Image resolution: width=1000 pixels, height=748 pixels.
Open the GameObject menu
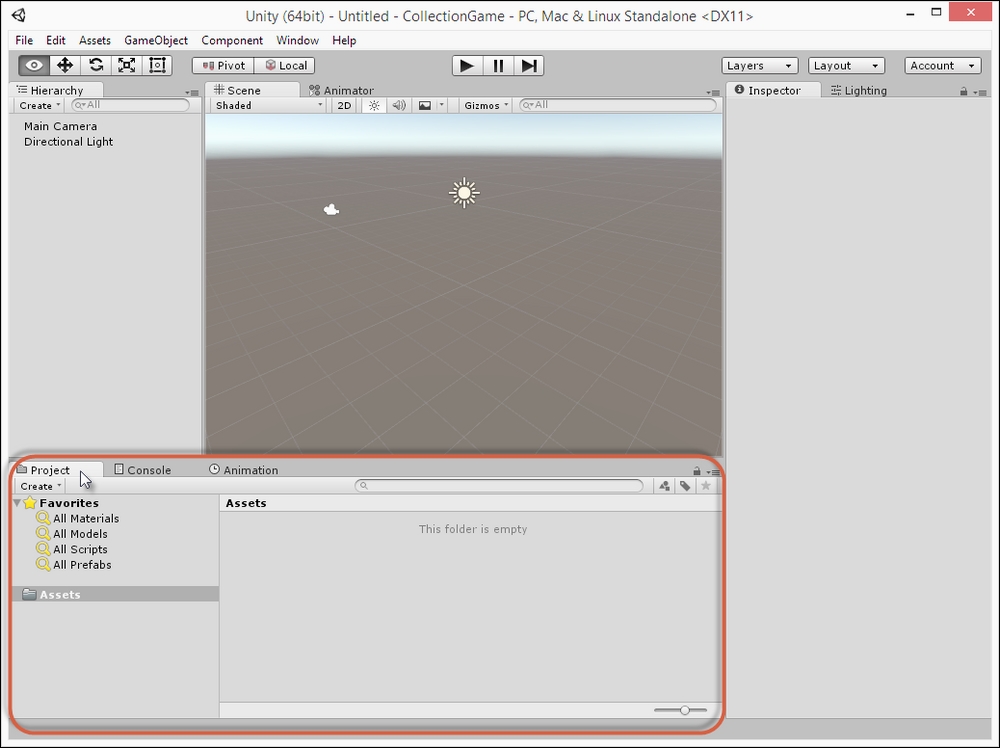pos(156,40)
